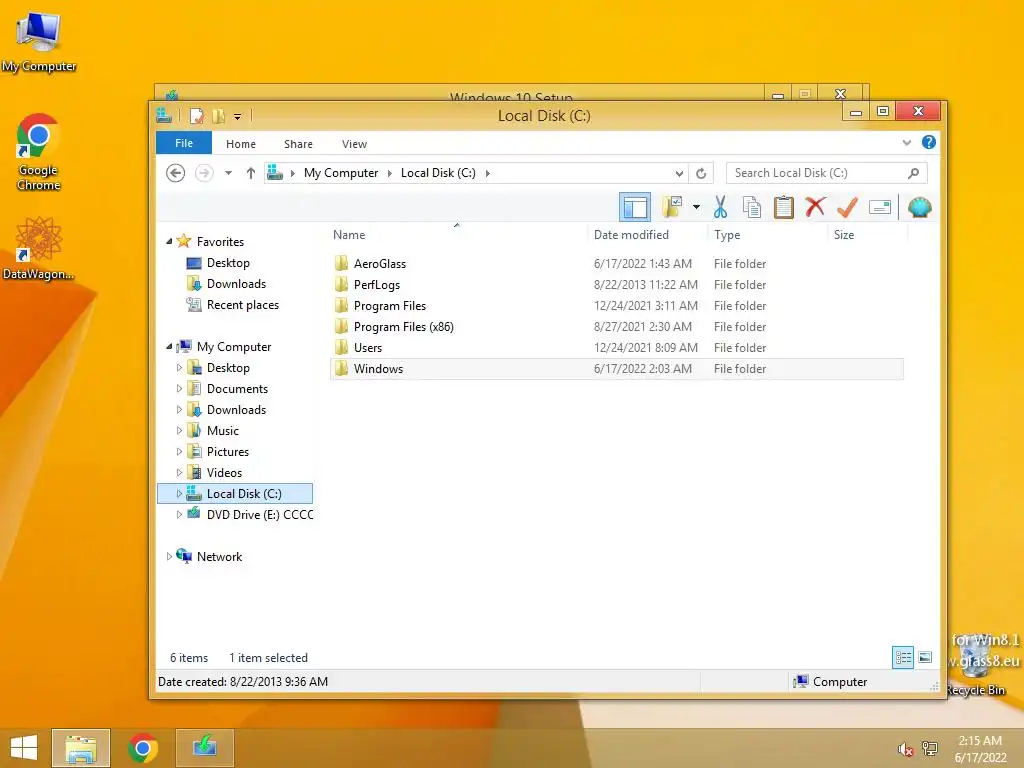Click the search magnifier icon
Screen dimensions: 1024x768
coord(914,173)
